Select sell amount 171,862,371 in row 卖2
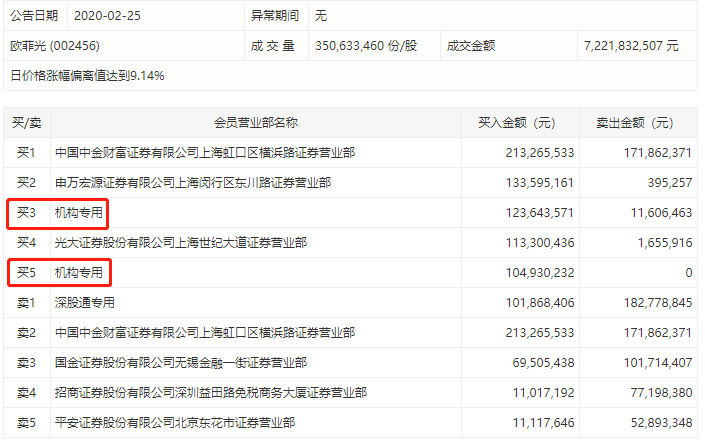This screenshot has width=705, height=441. [657, 333]
